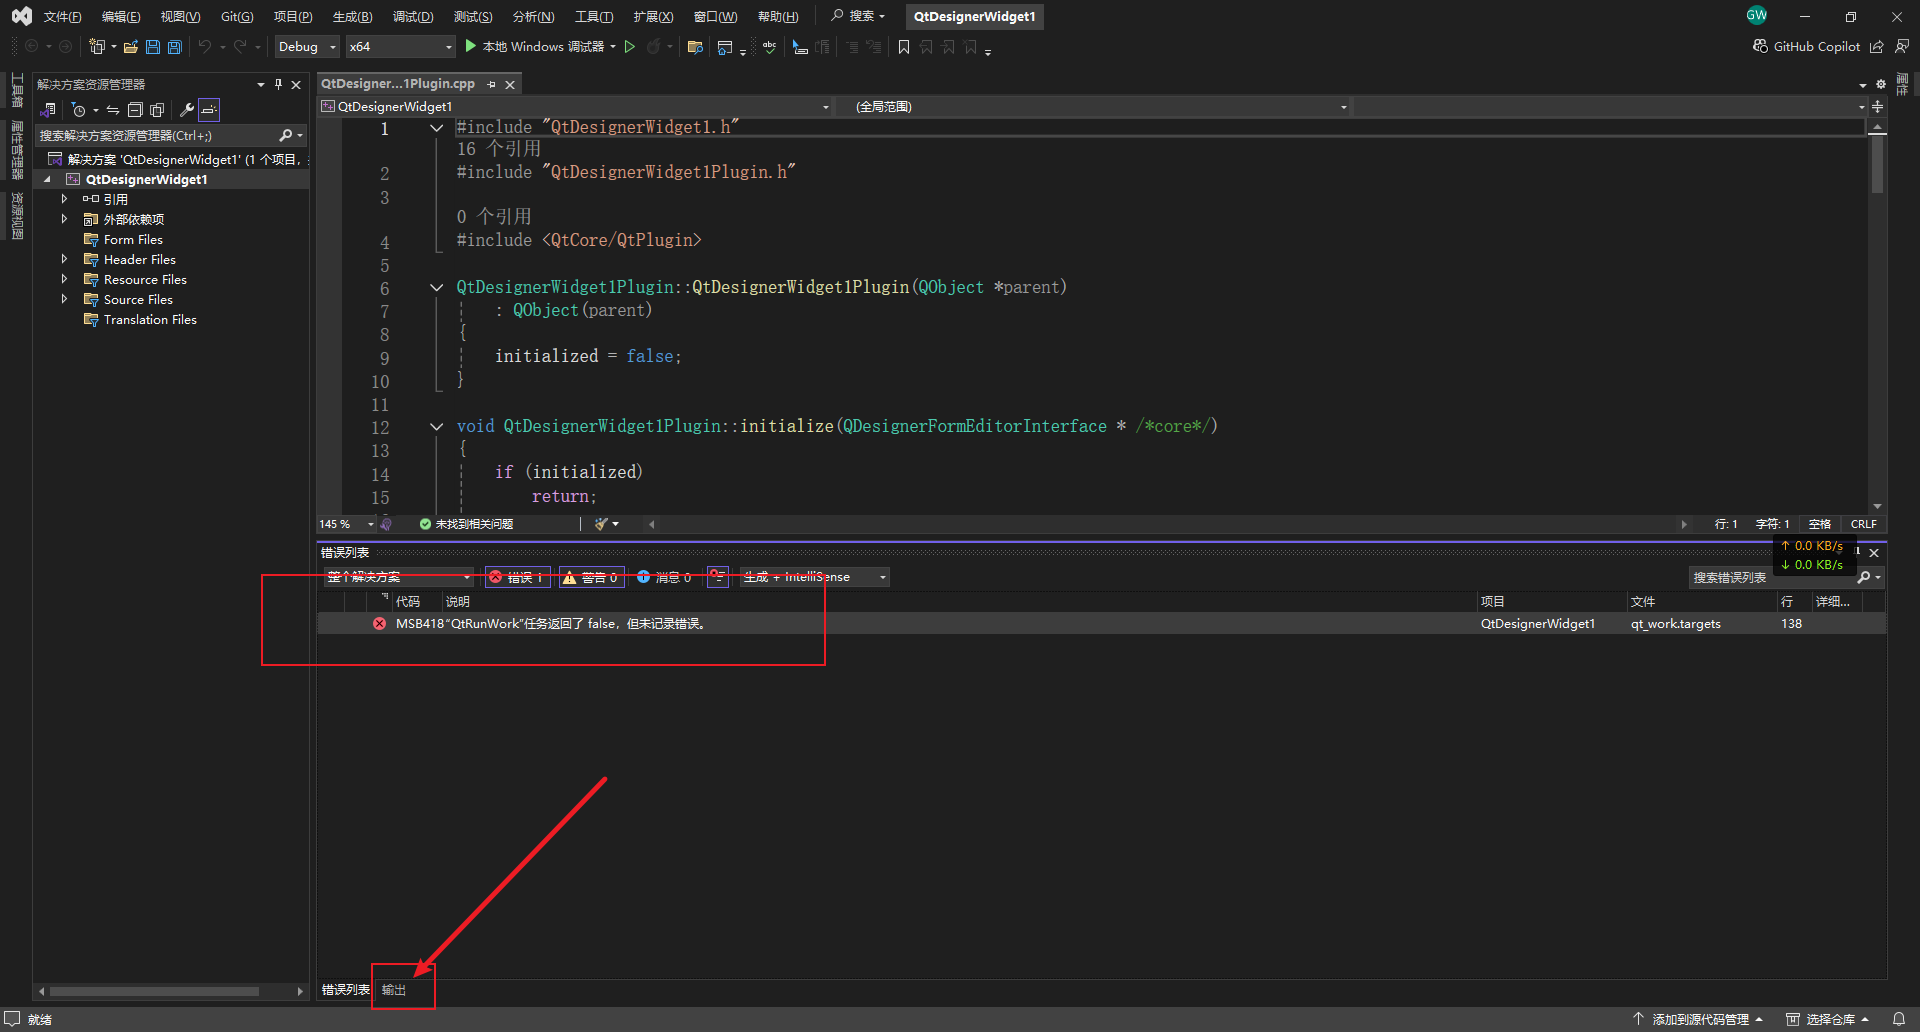This screenshot has width=1920, height=1032.
Task: Open the QtDesignerWidget1 project scope dropdown
Action: (576, 107)
